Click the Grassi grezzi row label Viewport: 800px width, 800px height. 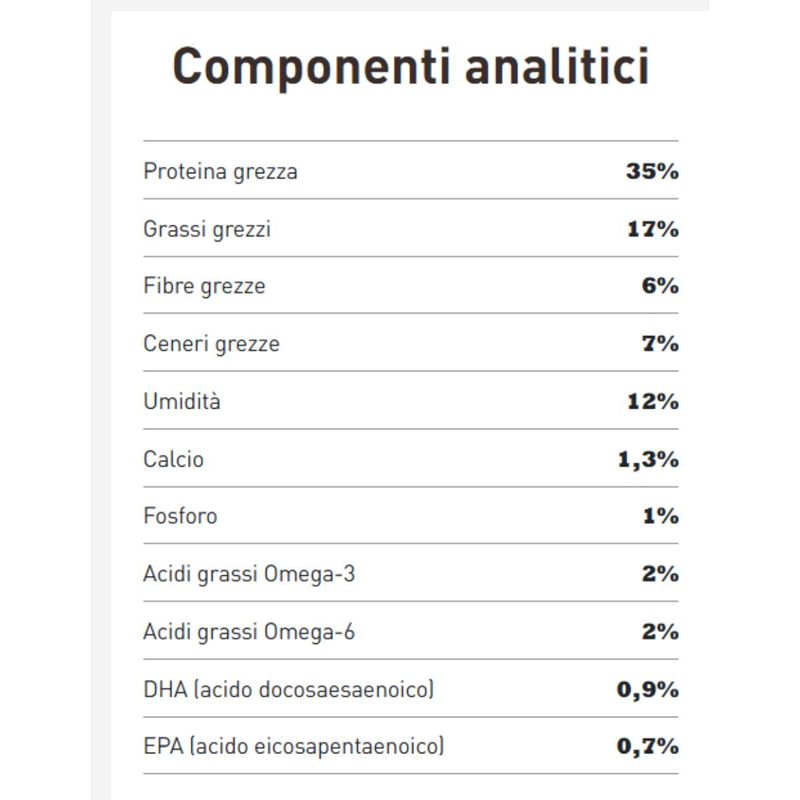click(x=207, y=229)
